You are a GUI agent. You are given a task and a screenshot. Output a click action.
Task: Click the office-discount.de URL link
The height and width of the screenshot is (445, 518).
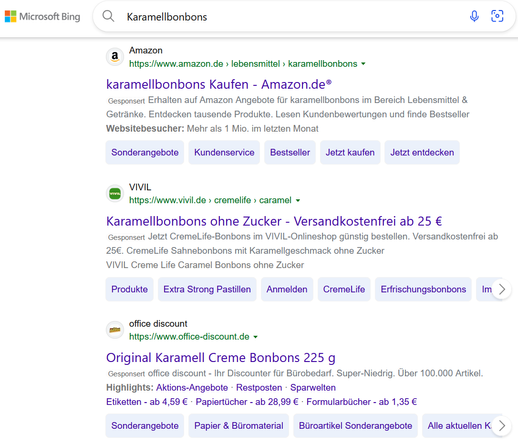pos(189,337)
